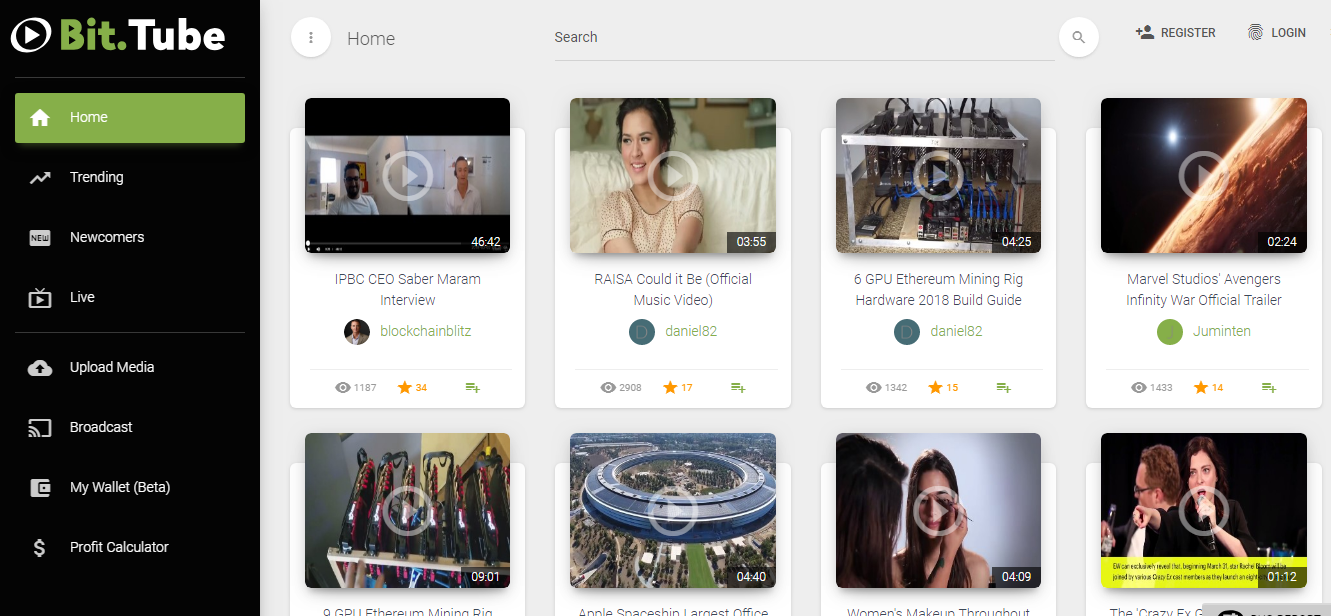Click the Live video icon in sidebar
This screenshot has height=616, width=1331.
click(x=40, y=297)
